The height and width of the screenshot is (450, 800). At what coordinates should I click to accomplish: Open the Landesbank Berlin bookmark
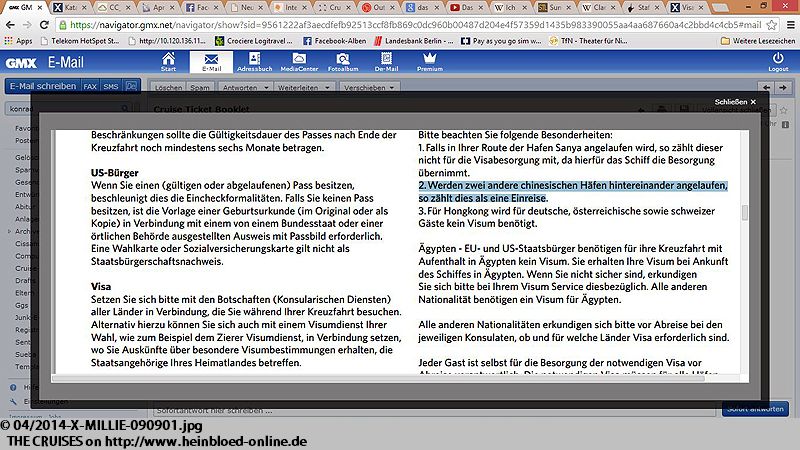pos(413,41)
